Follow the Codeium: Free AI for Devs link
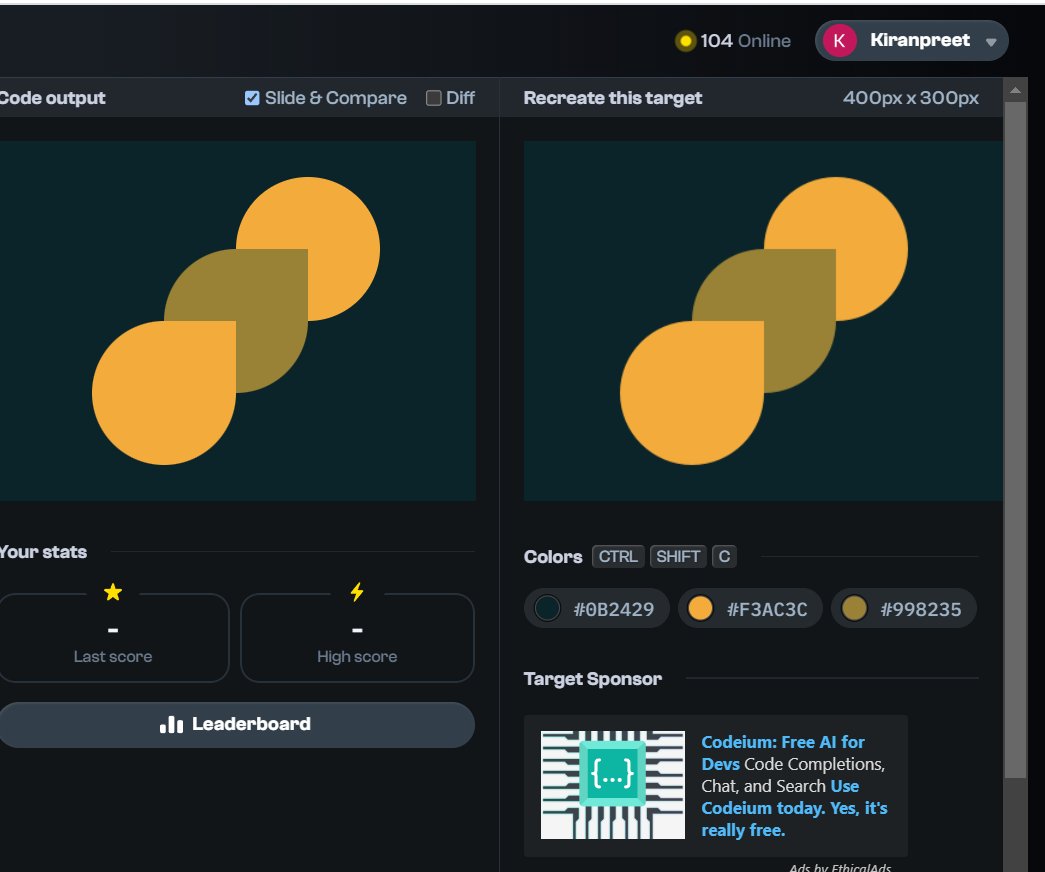The image size is (1045, 872). [x=782, y=753]
